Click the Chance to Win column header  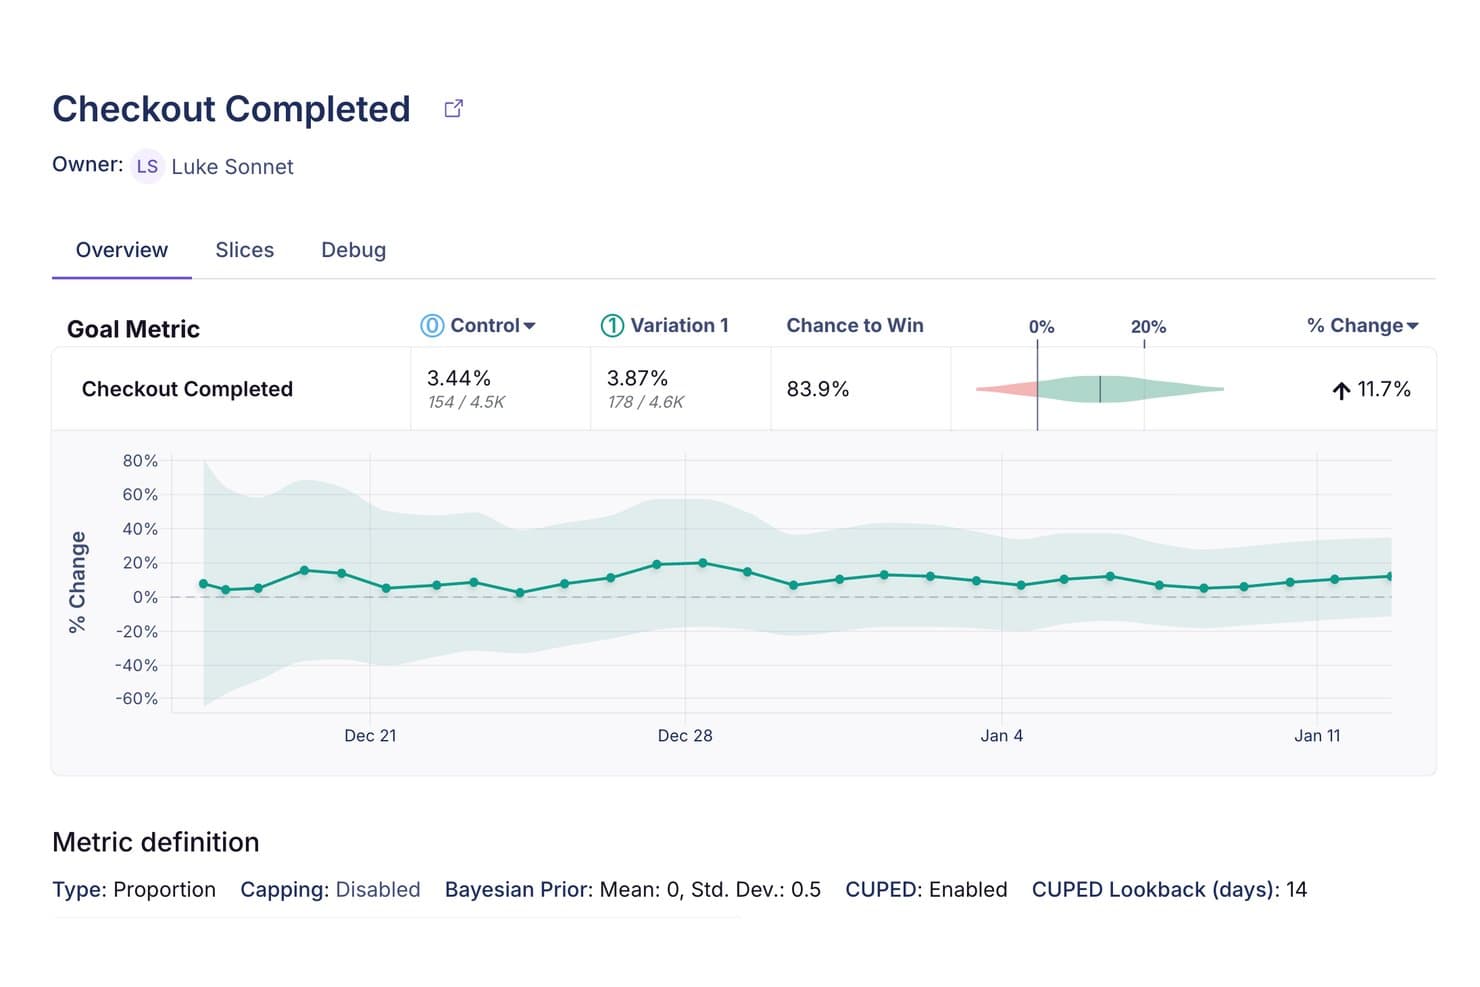pos(855,325)
